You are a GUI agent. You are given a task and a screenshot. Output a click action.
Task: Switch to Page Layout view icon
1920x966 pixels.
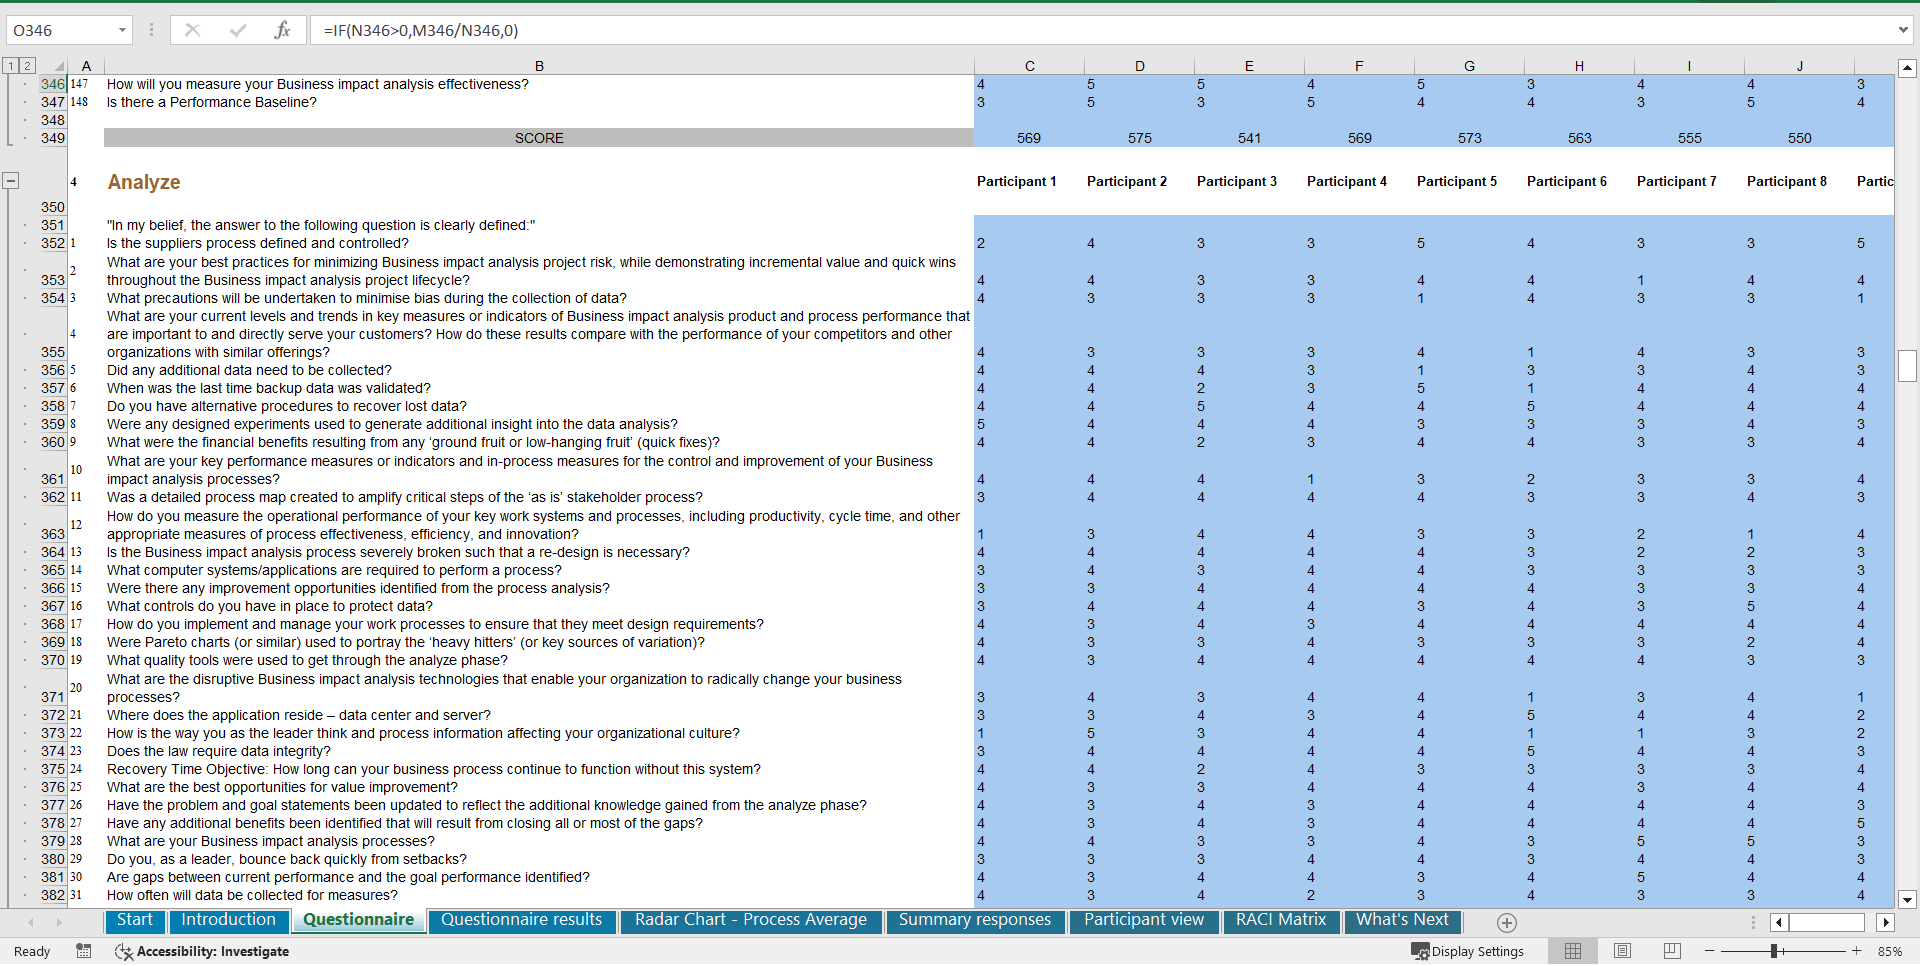click(x=1621, y=951)
